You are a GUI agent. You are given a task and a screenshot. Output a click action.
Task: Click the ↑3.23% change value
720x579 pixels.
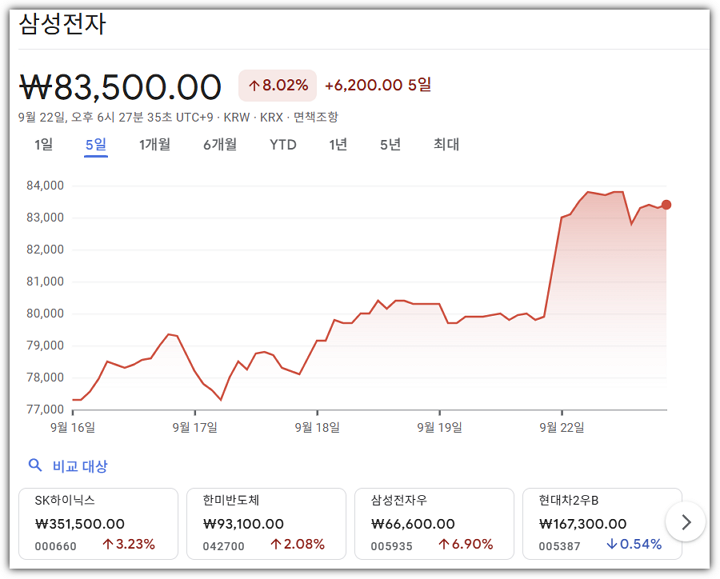pos(129,545)
